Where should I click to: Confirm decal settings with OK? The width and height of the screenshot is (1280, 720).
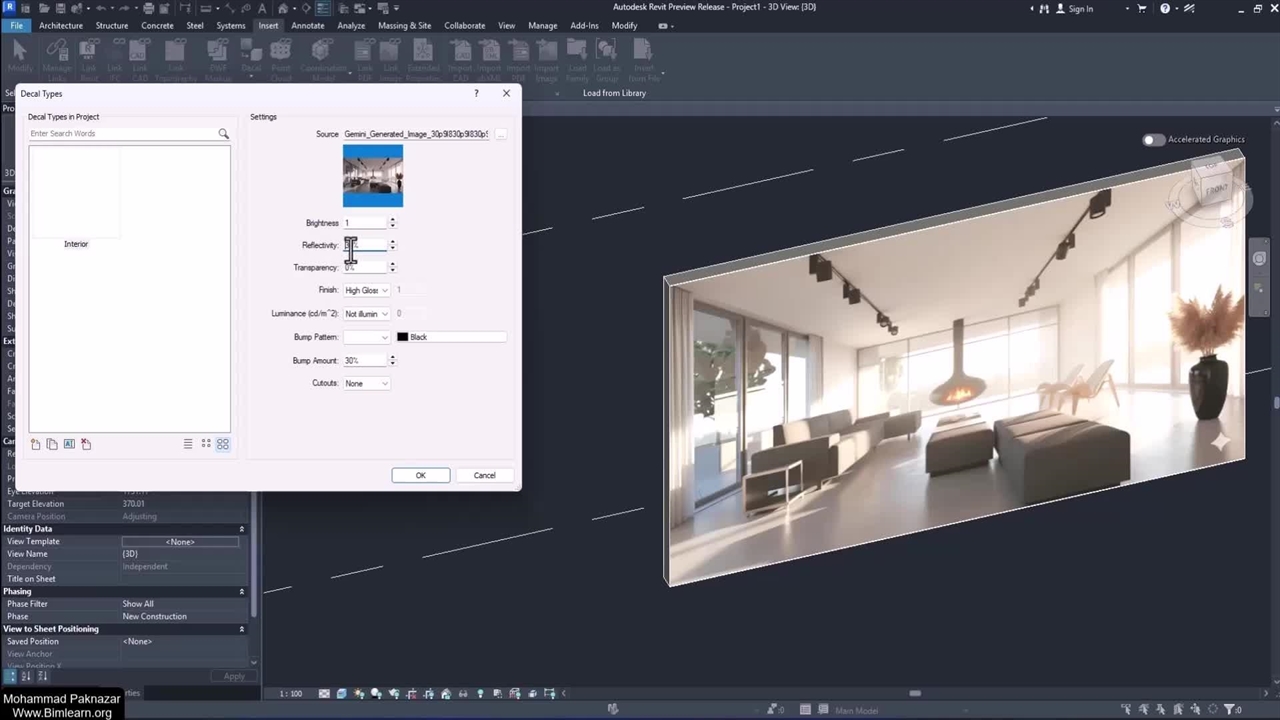[420, 475]
